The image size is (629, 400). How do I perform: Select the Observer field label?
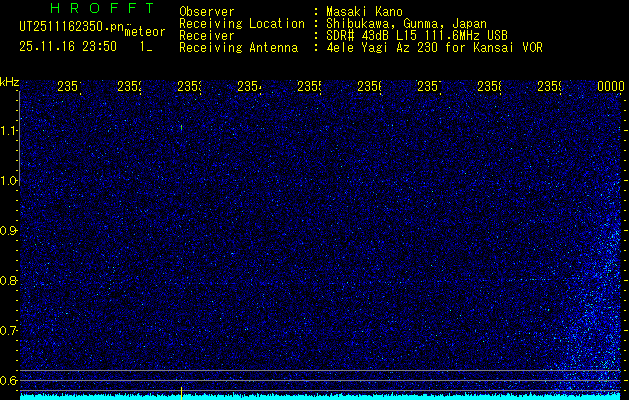point(207,11)
